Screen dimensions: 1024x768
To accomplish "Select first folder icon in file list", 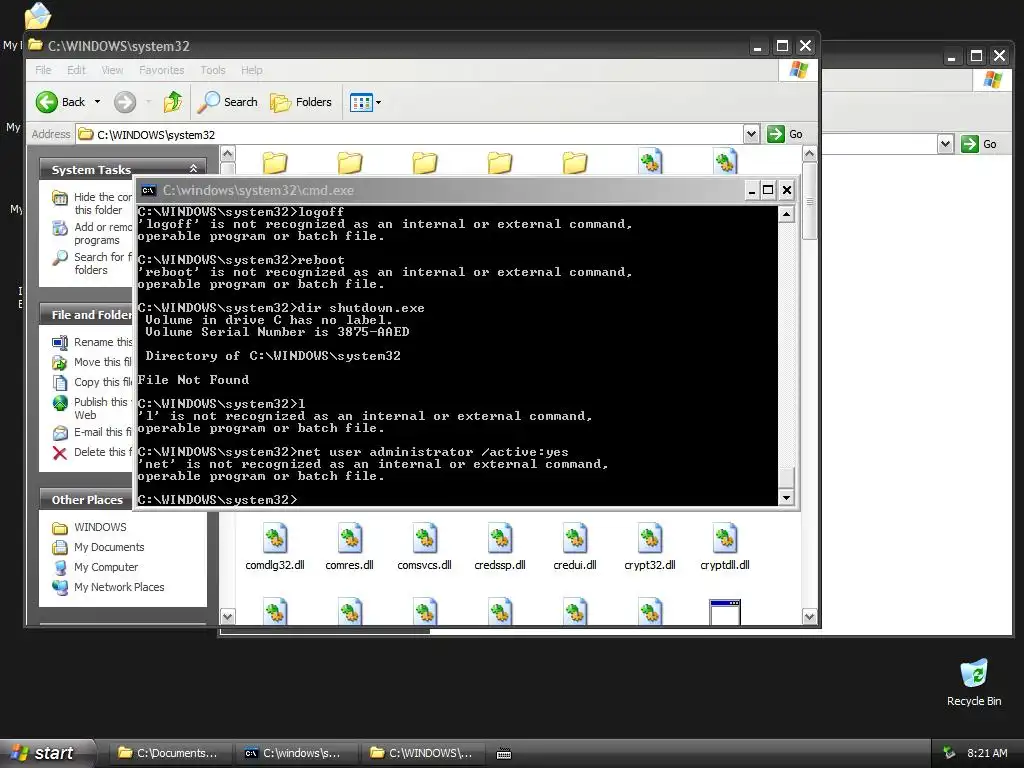I will (x=275, y=162).
